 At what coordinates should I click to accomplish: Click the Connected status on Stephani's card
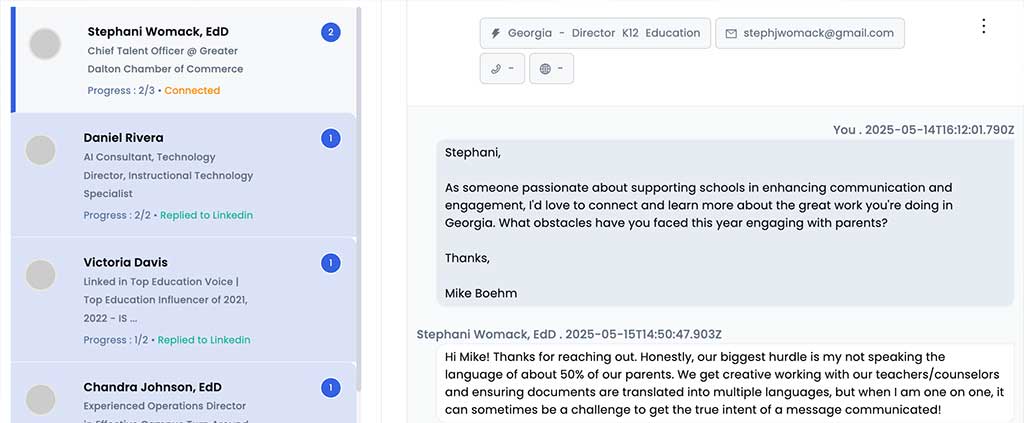192,90
